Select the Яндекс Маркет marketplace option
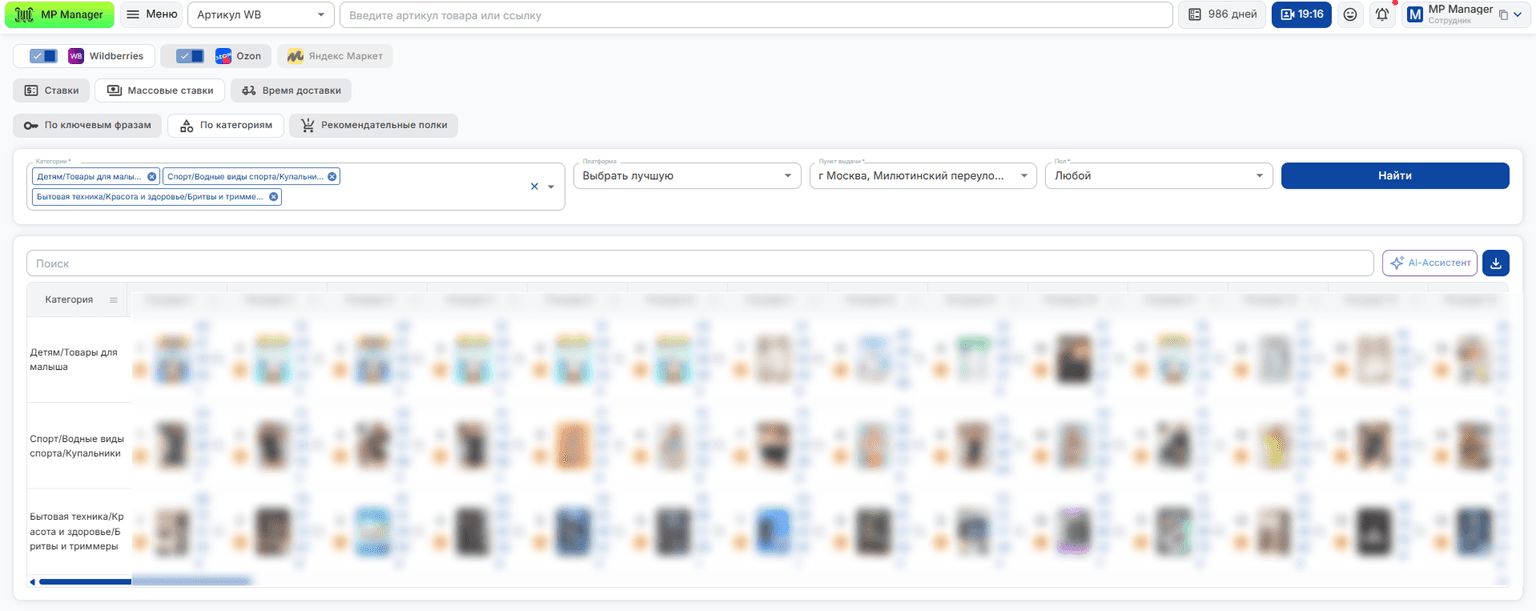Viewport: 1536px width, 611px height. 335,56
